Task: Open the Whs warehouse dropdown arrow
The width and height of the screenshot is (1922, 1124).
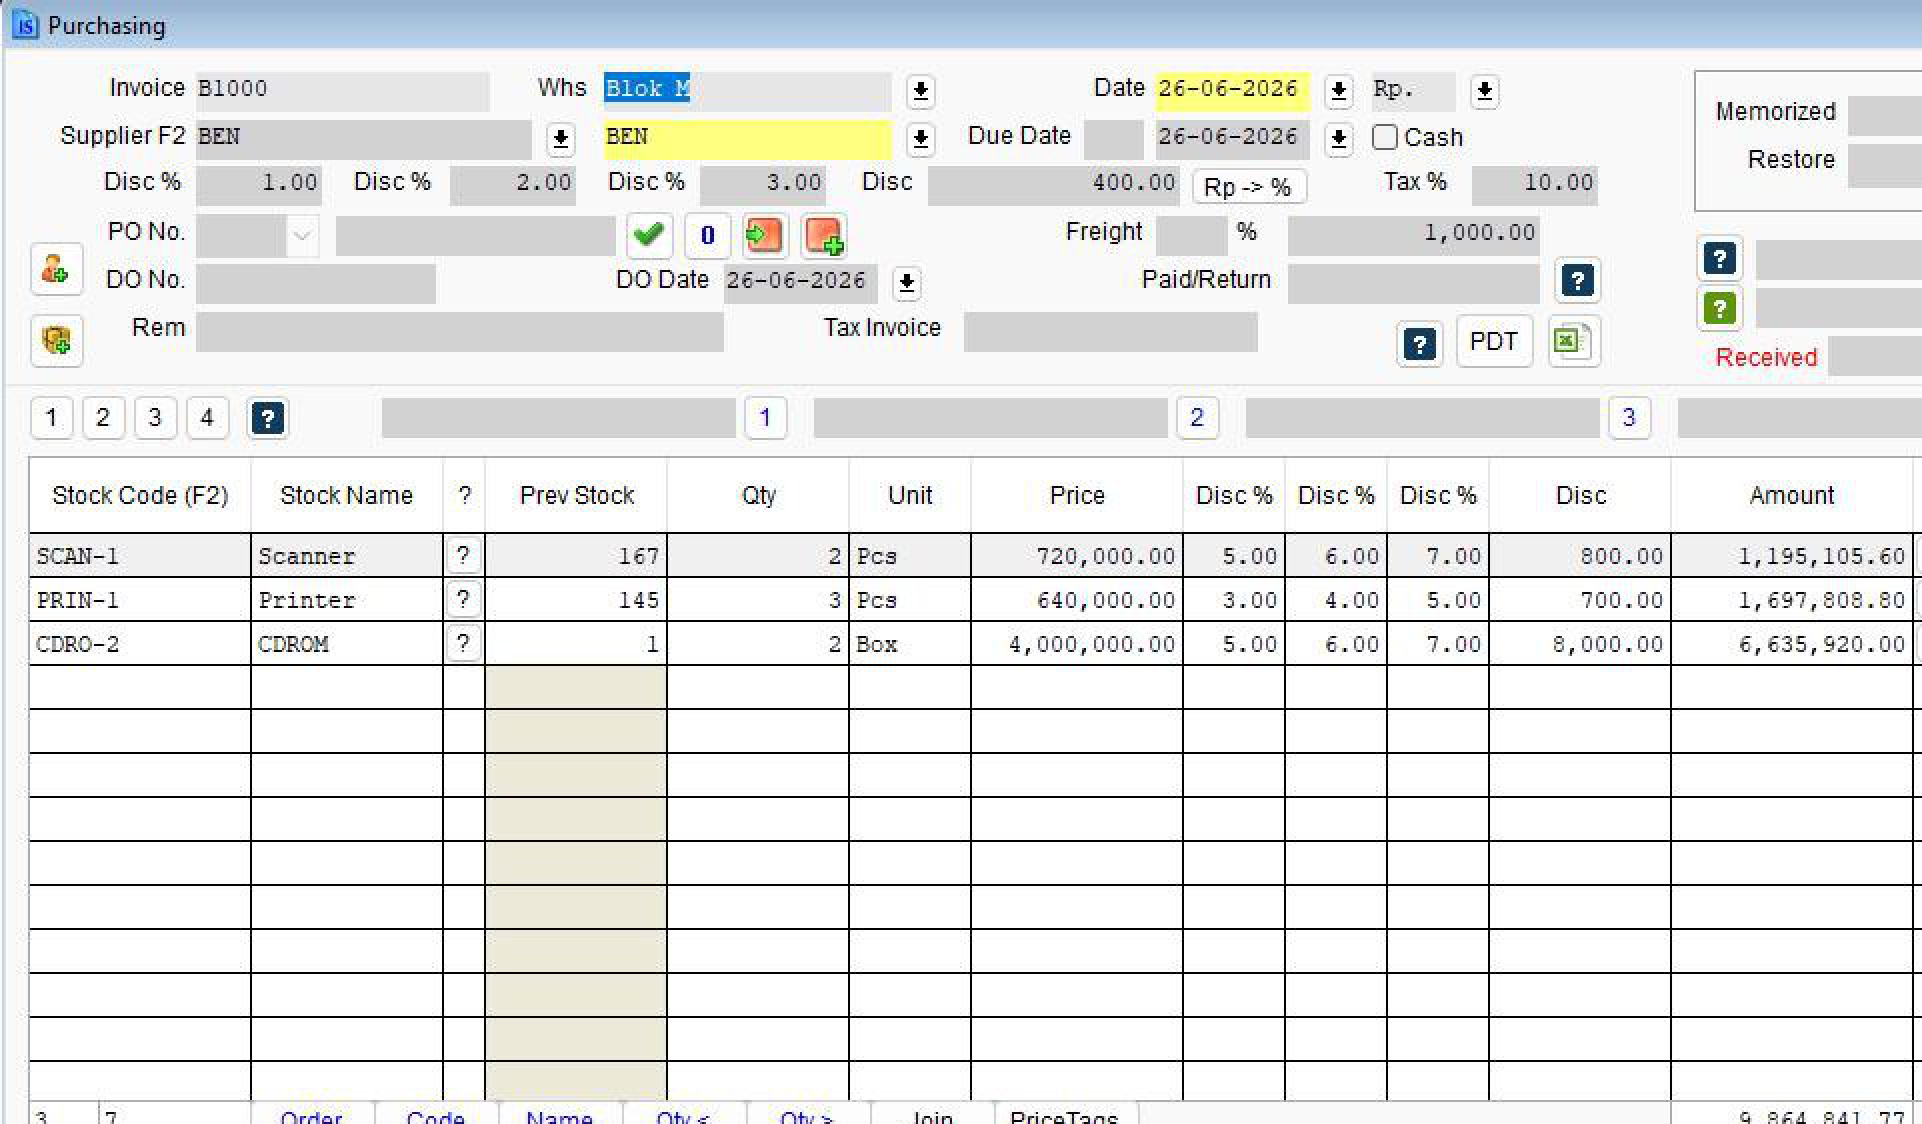Action: coord(920,91)
